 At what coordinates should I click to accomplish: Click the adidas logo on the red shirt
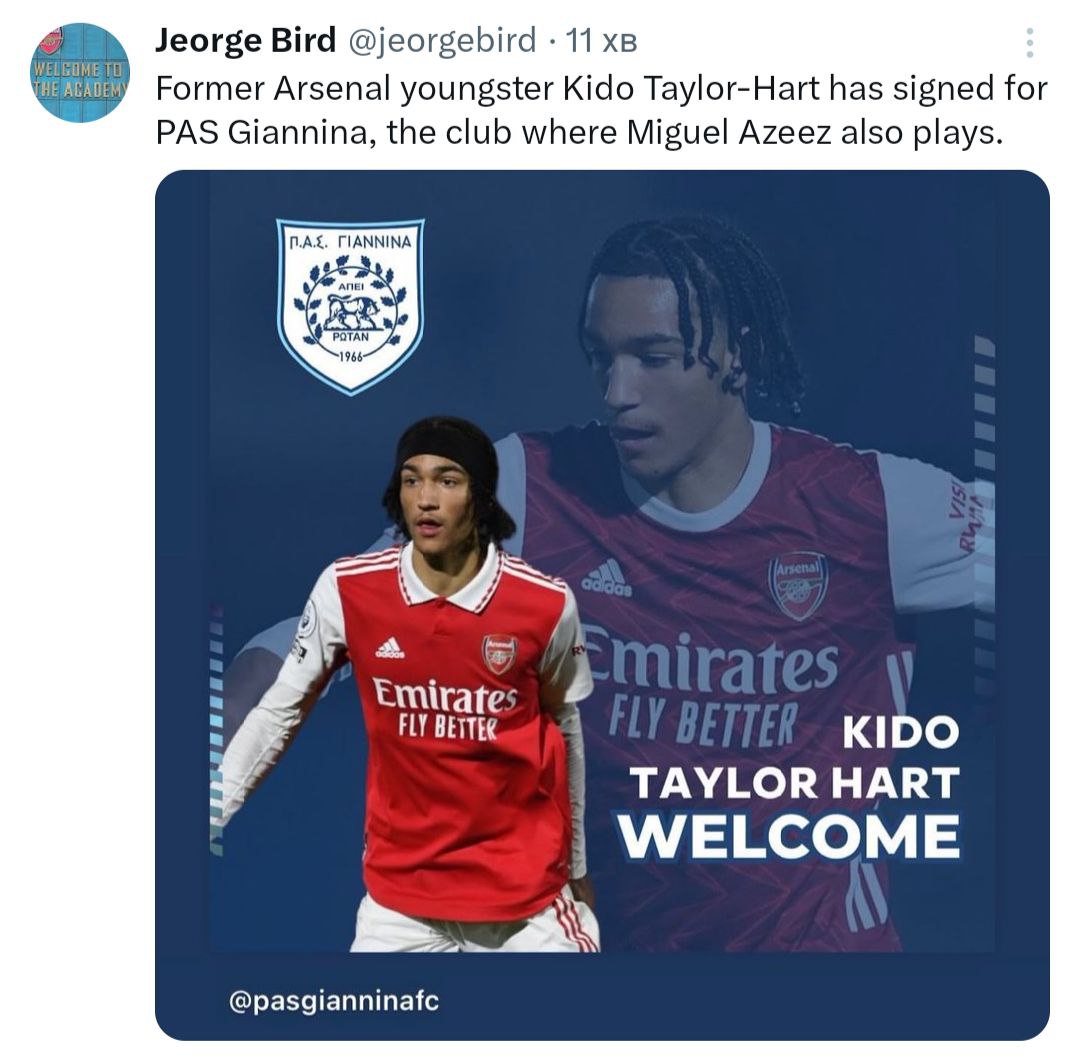point(390,648)
